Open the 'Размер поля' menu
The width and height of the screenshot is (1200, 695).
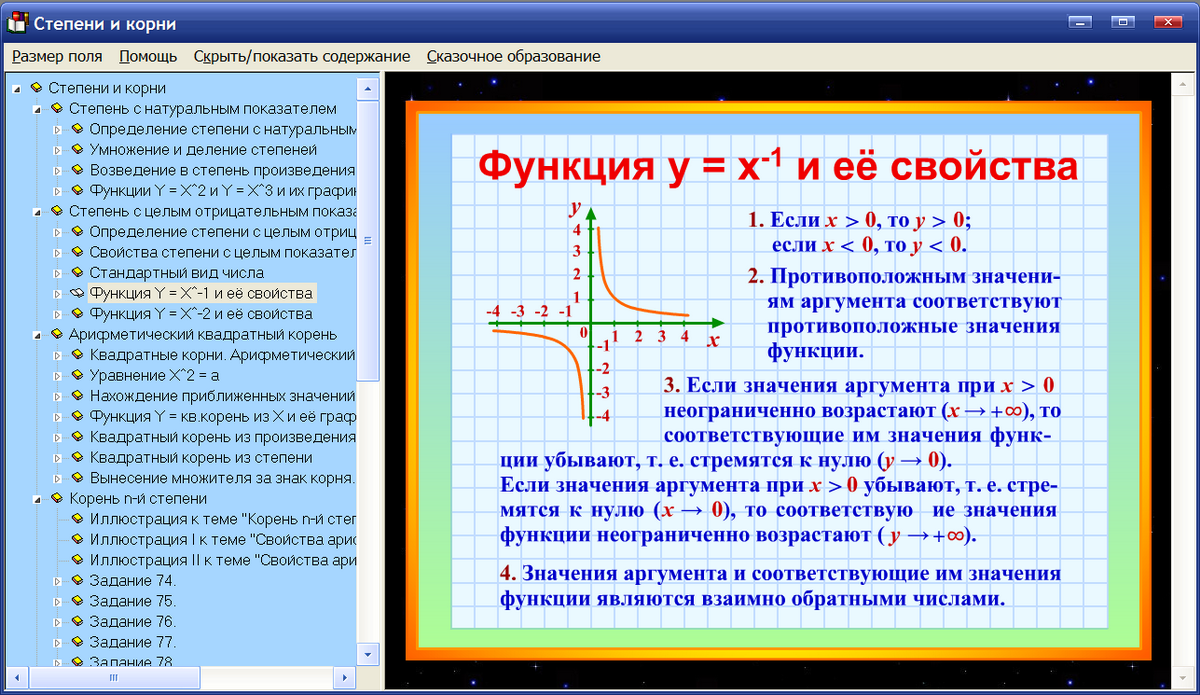tap(57, 56)
